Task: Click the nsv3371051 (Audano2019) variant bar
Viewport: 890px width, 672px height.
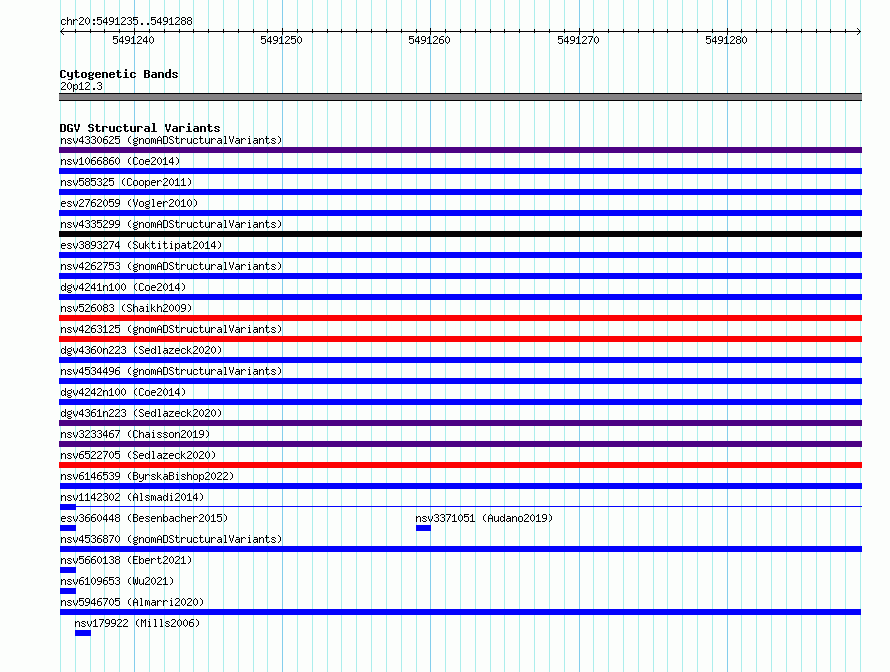Action: (x=423, y=528)
